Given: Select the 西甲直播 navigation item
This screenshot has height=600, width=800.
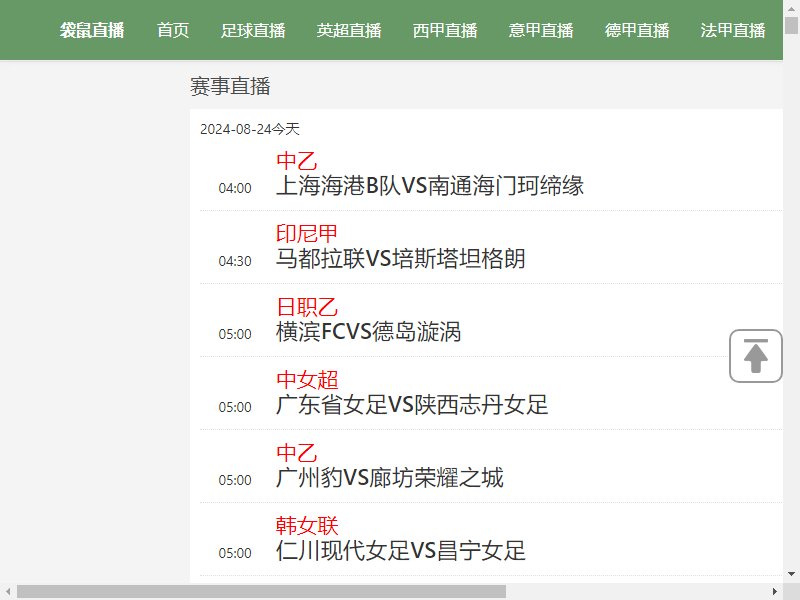Looking at the screenshot, I should [x=445, y=30].
